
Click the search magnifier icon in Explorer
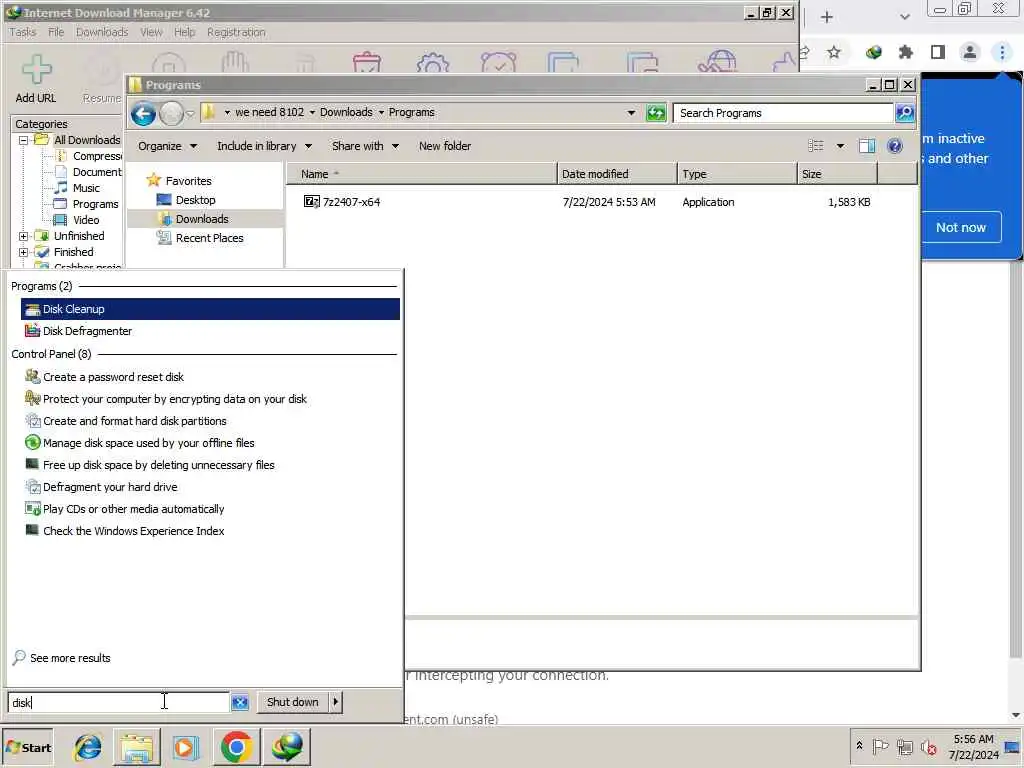click(x=904, y=113)
